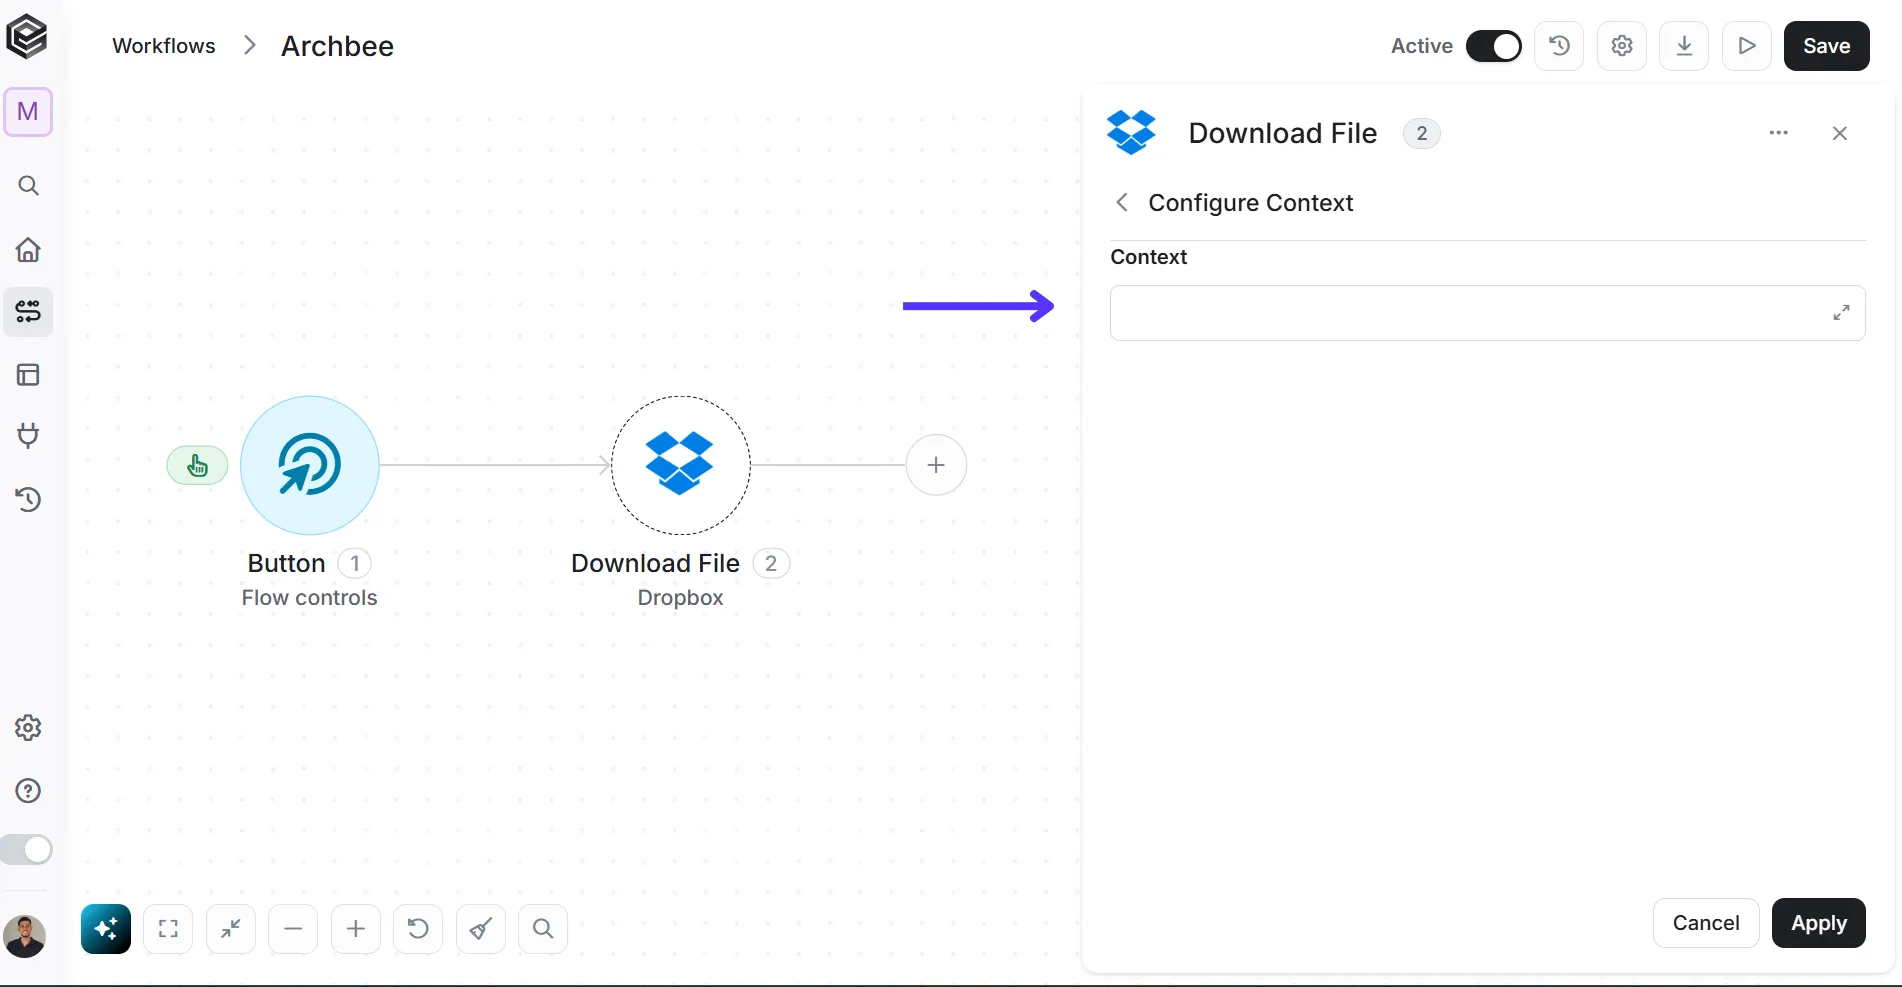Click the Archbee workflow title
The width and height of the screenshot is (1902, 987).
pos(337,46)
